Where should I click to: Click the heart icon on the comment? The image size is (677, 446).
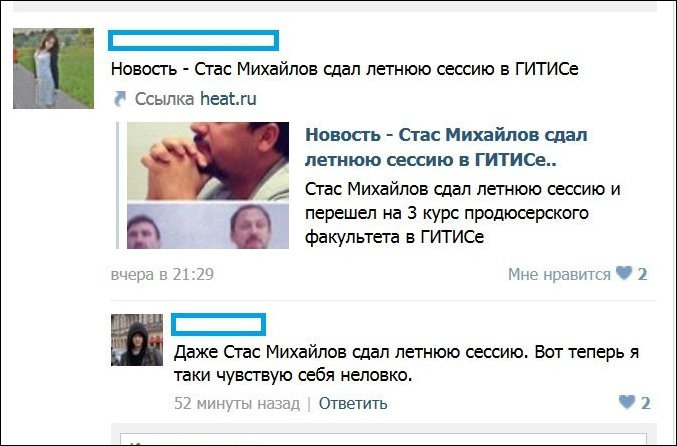click(x=627, y=402)
